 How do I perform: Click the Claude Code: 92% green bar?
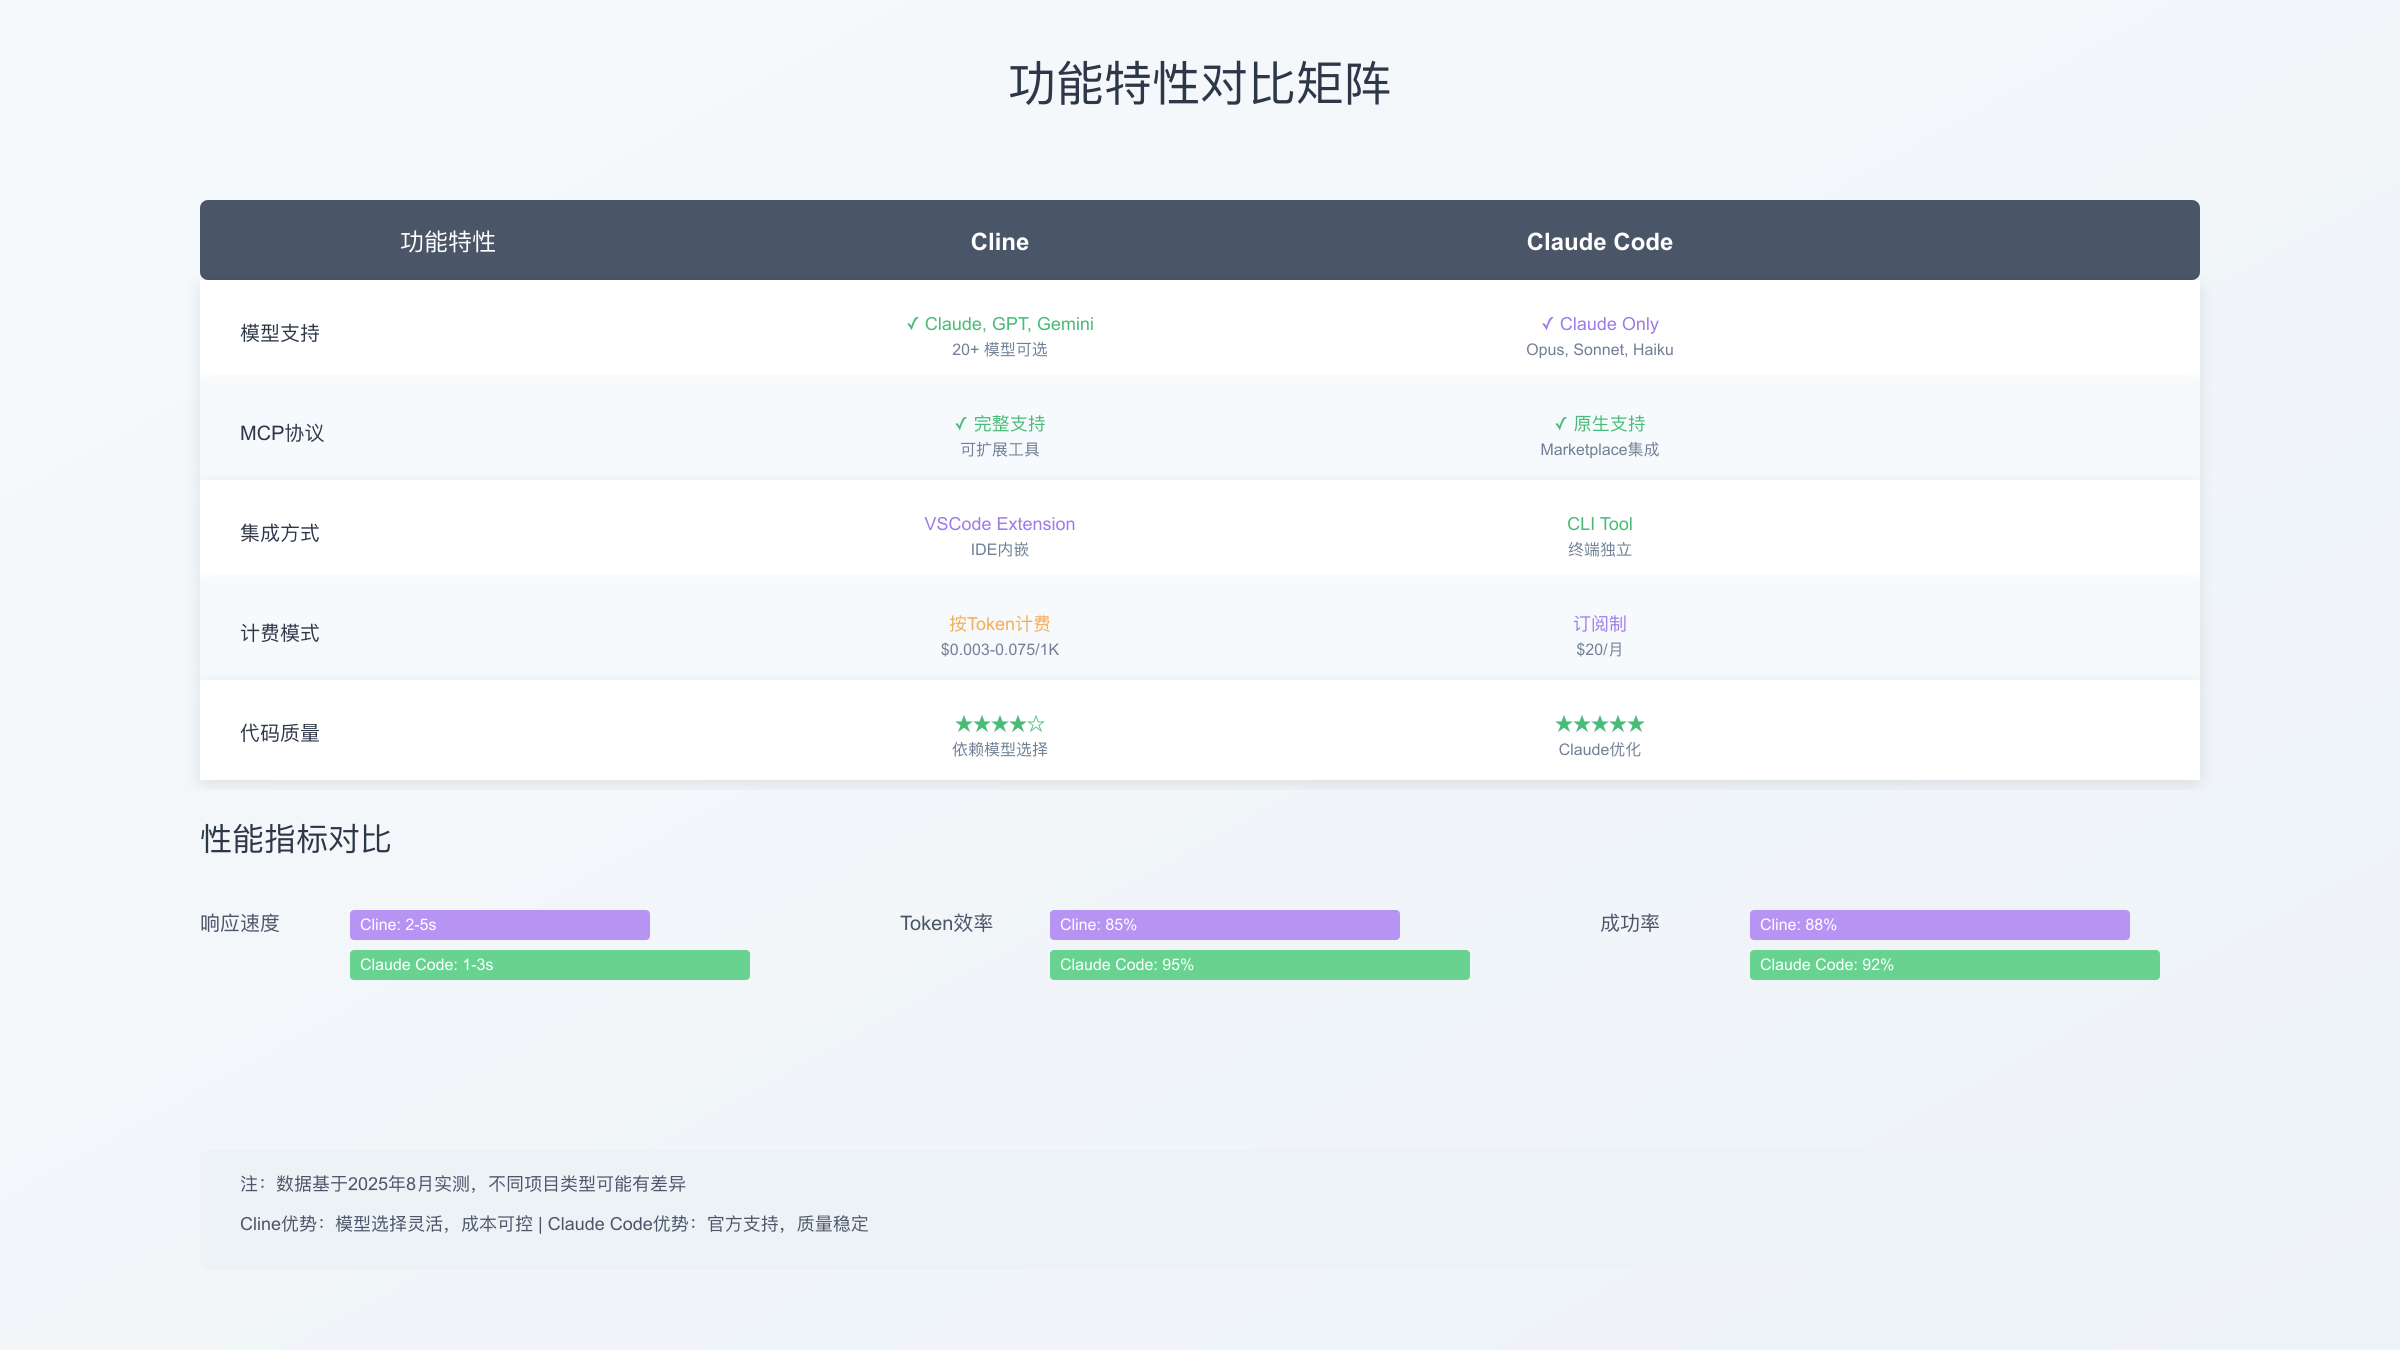click(1955, 965)
